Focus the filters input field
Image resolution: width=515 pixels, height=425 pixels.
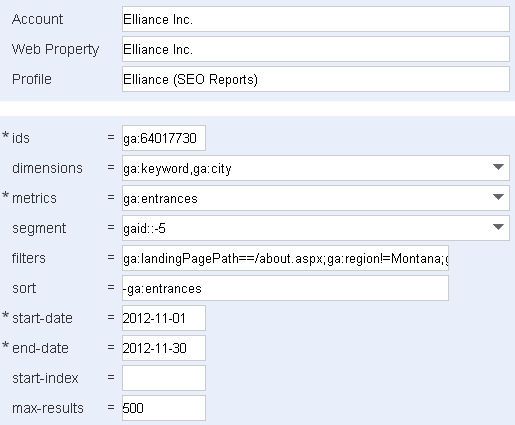coord(285,258)
